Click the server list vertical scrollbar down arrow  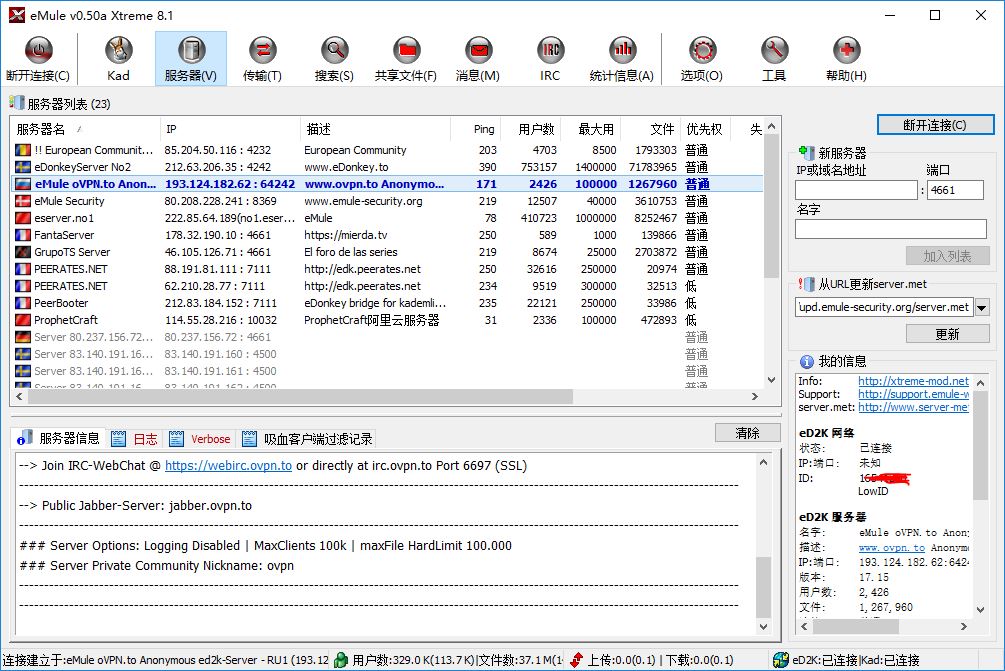(x=772, y=380)
